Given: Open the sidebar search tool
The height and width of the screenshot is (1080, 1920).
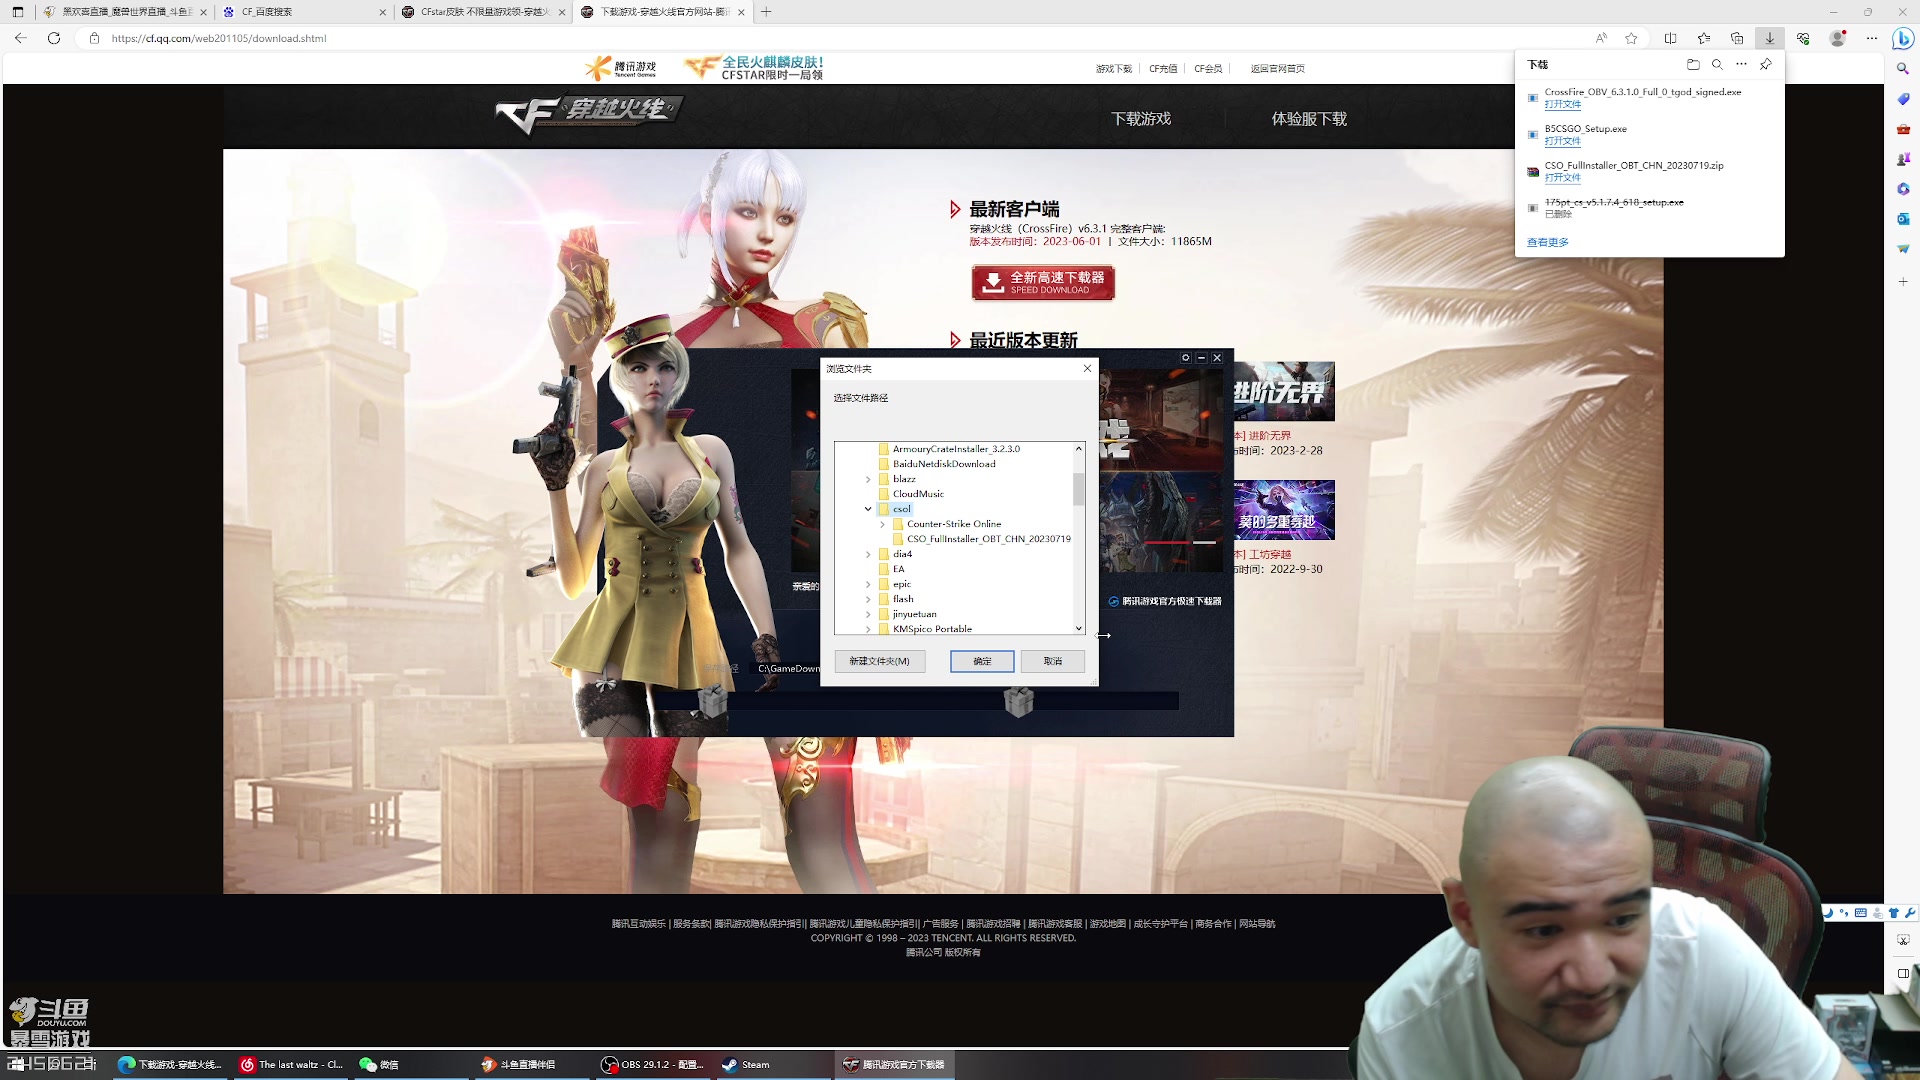Looking at the screenshot, I should coord(1903,69).
